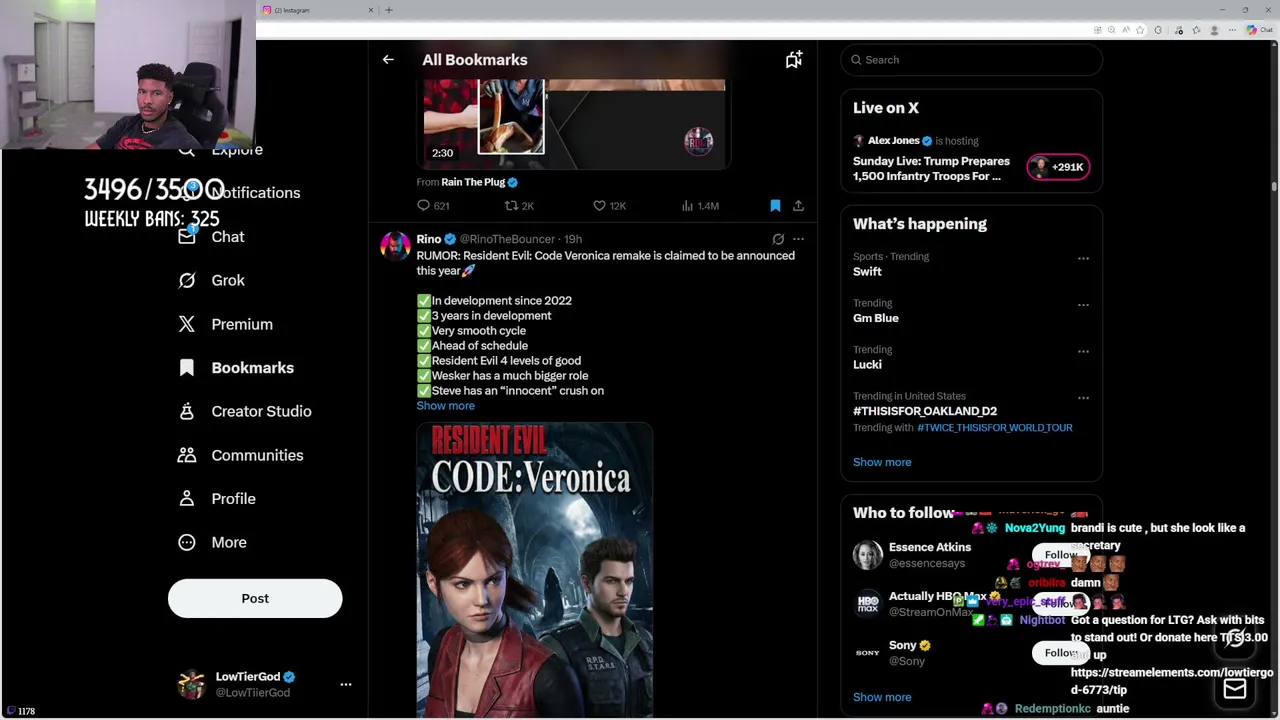Click Grok icon on Rino's post

click(778, 239)
